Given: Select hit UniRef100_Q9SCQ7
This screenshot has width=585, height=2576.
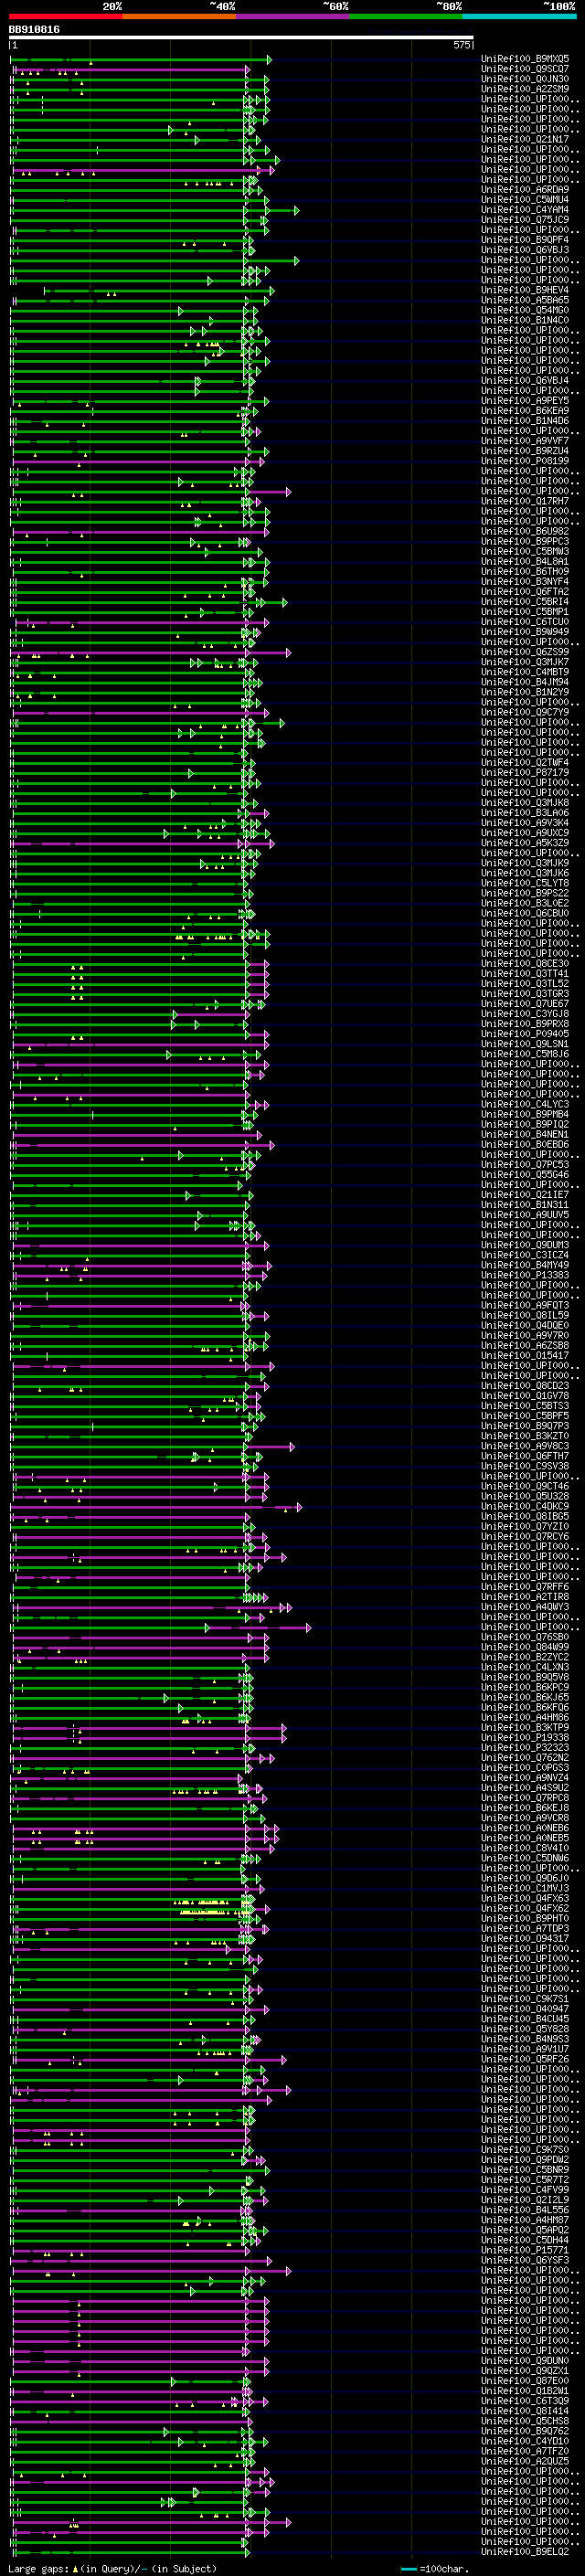Looking at the screenshot, I should [x=525, y=69].
